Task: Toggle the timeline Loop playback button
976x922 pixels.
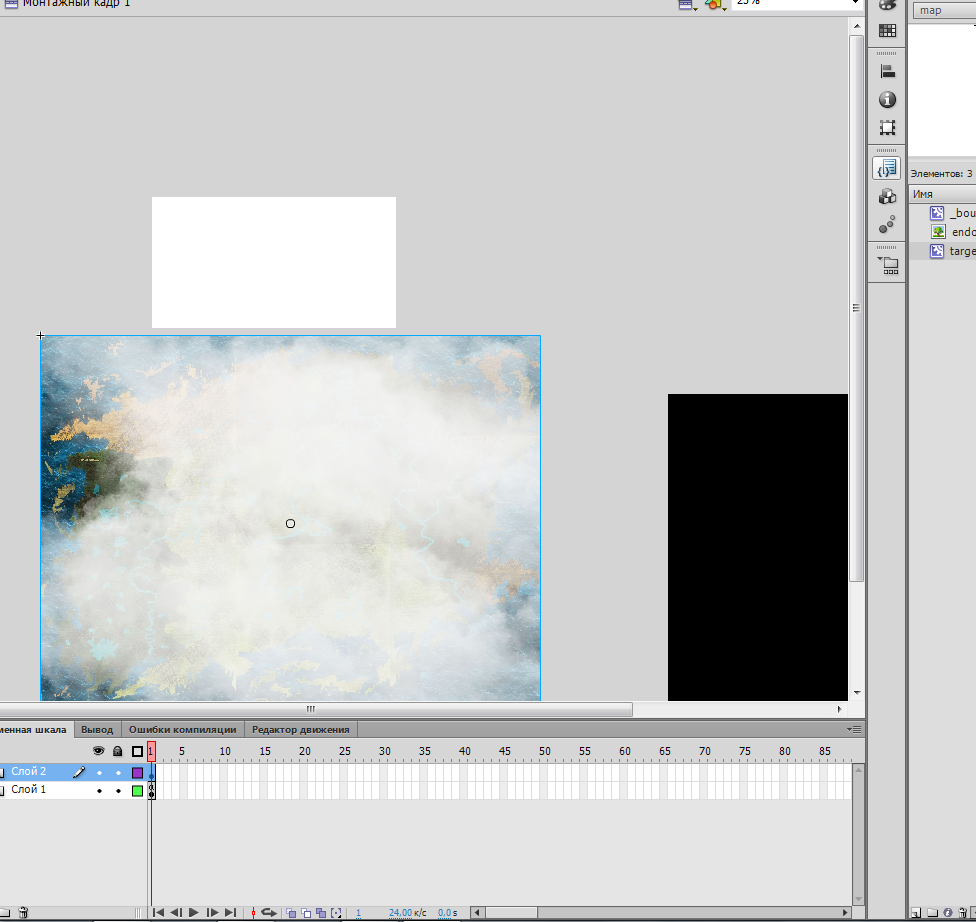Action: pyautogui.click(x=268, y=912)
